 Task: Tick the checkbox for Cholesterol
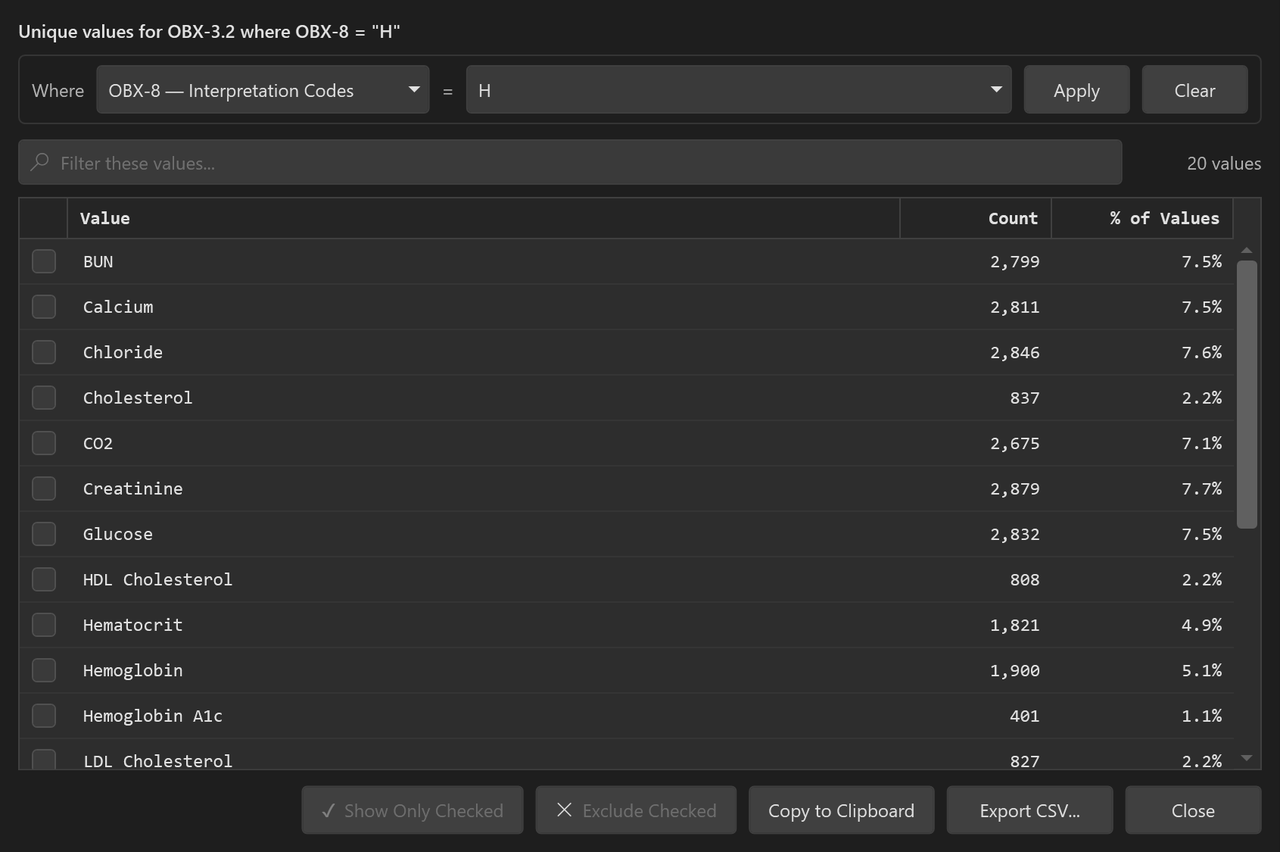[x=44, y=397]
